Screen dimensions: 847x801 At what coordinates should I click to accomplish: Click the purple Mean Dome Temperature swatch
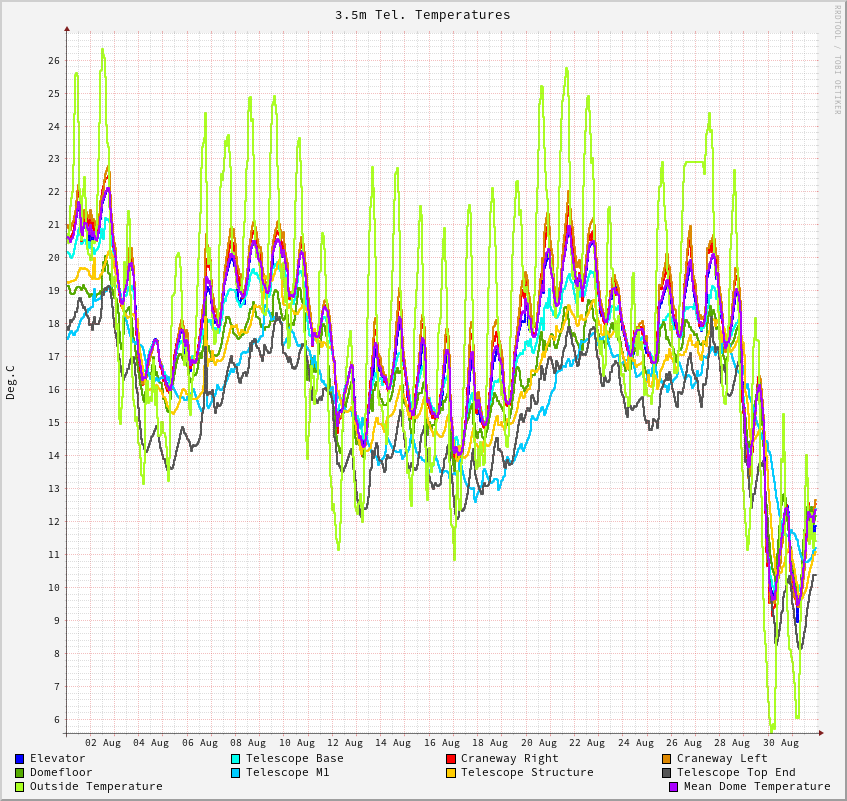[674, 787]
